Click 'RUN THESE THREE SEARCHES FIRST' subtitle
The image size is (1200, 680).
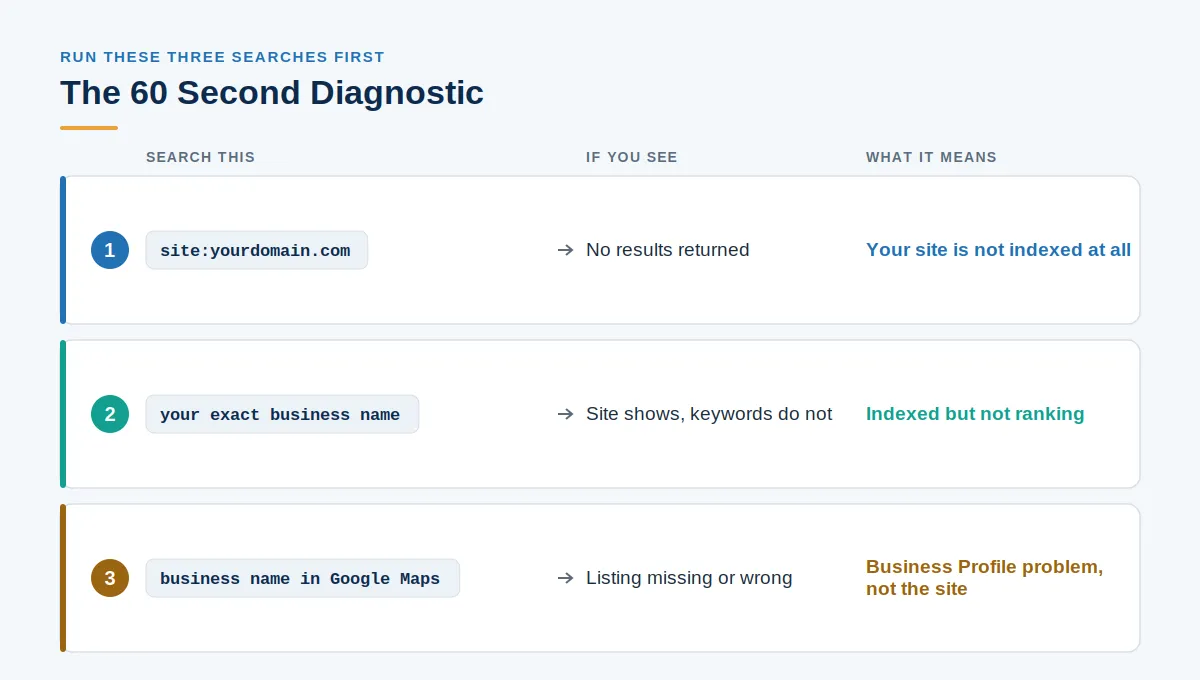222,57
